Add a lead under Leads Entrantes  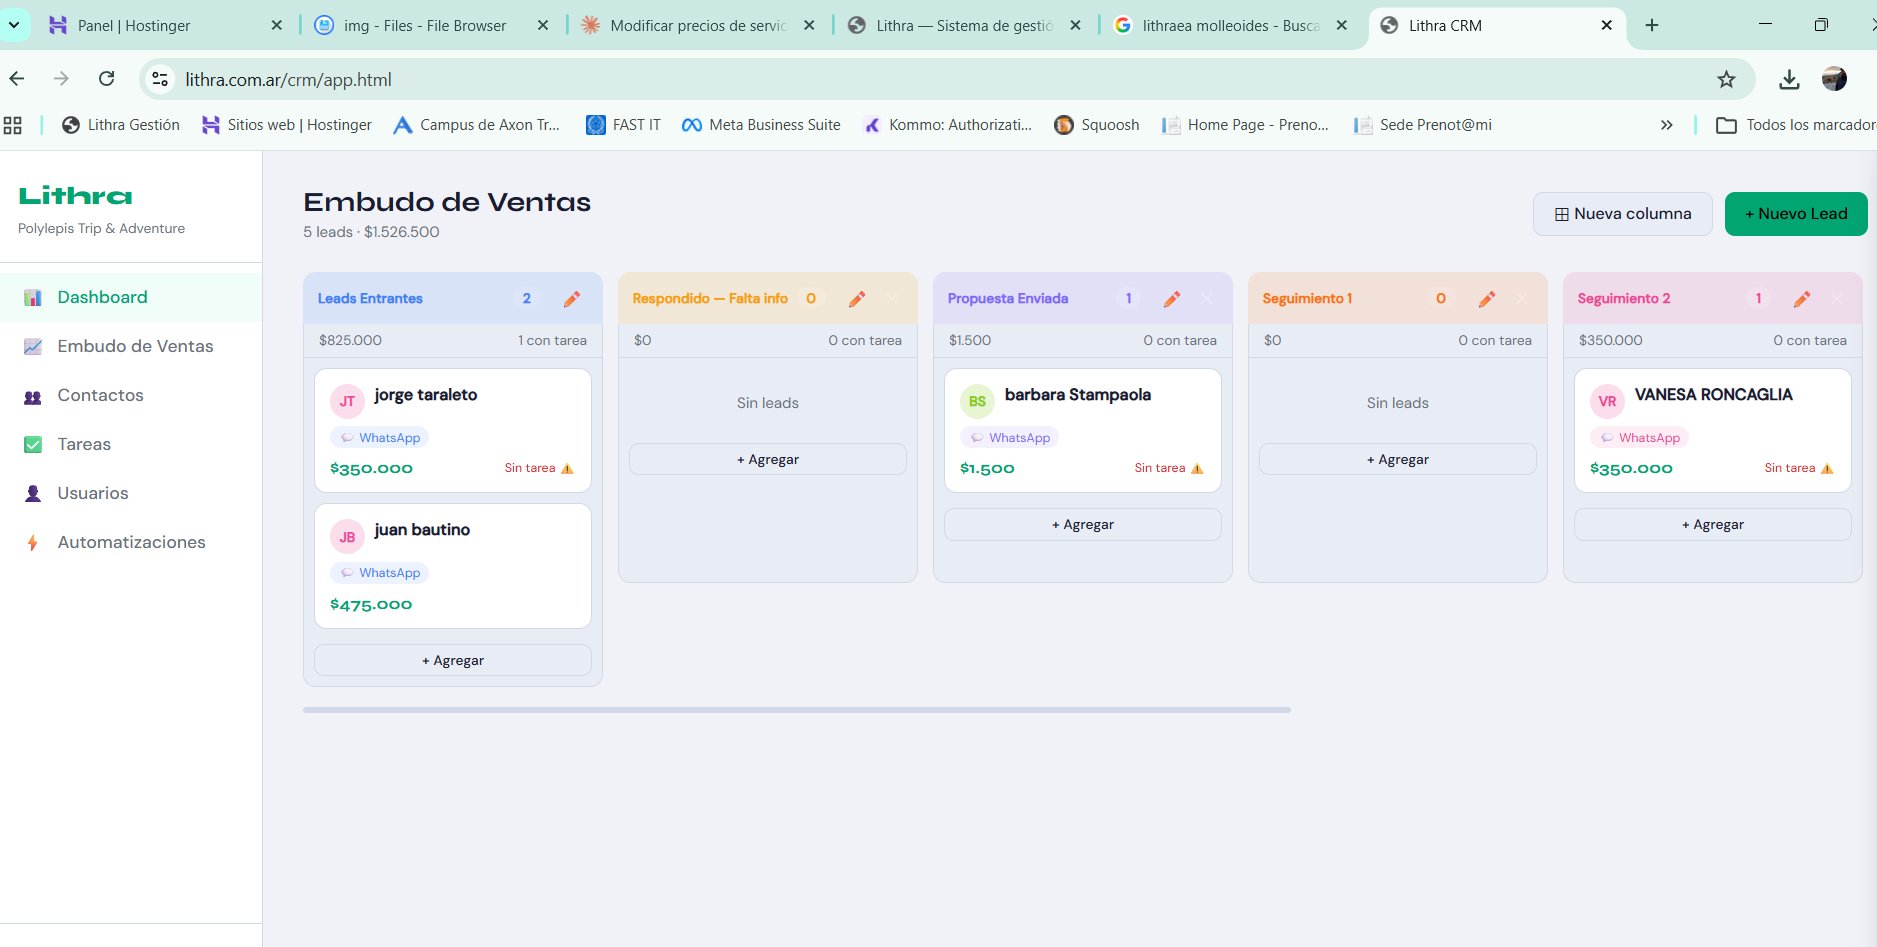(x=453, y=660)
